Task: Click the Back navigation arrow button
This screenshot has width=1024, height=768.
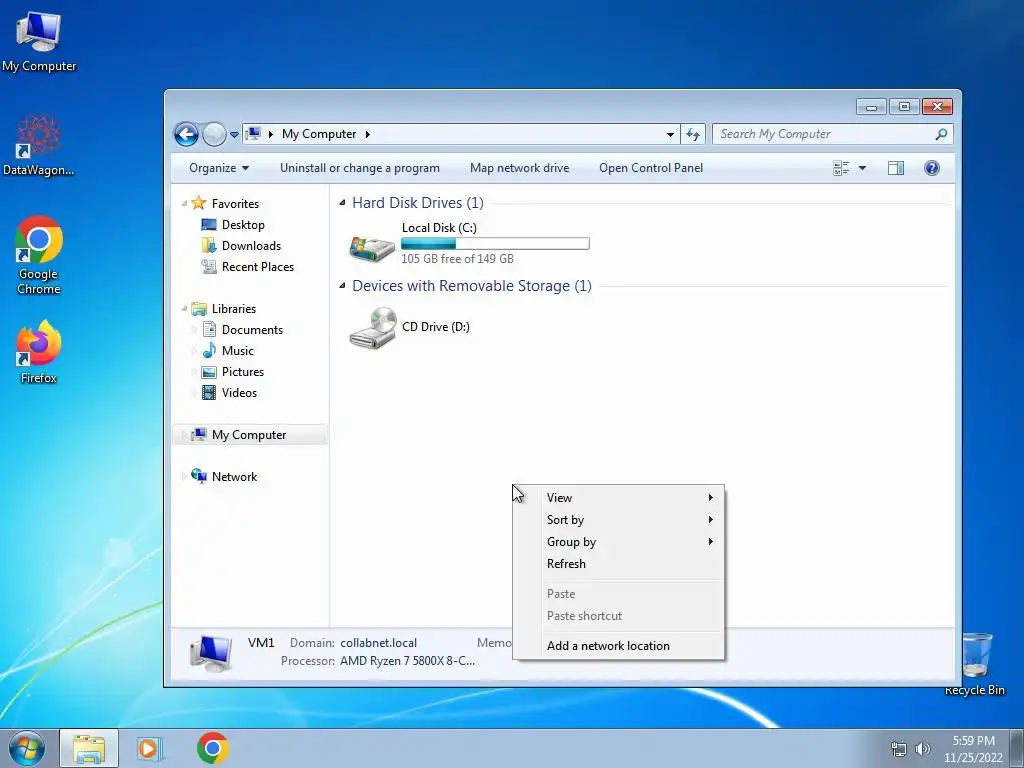Action: 186,135
